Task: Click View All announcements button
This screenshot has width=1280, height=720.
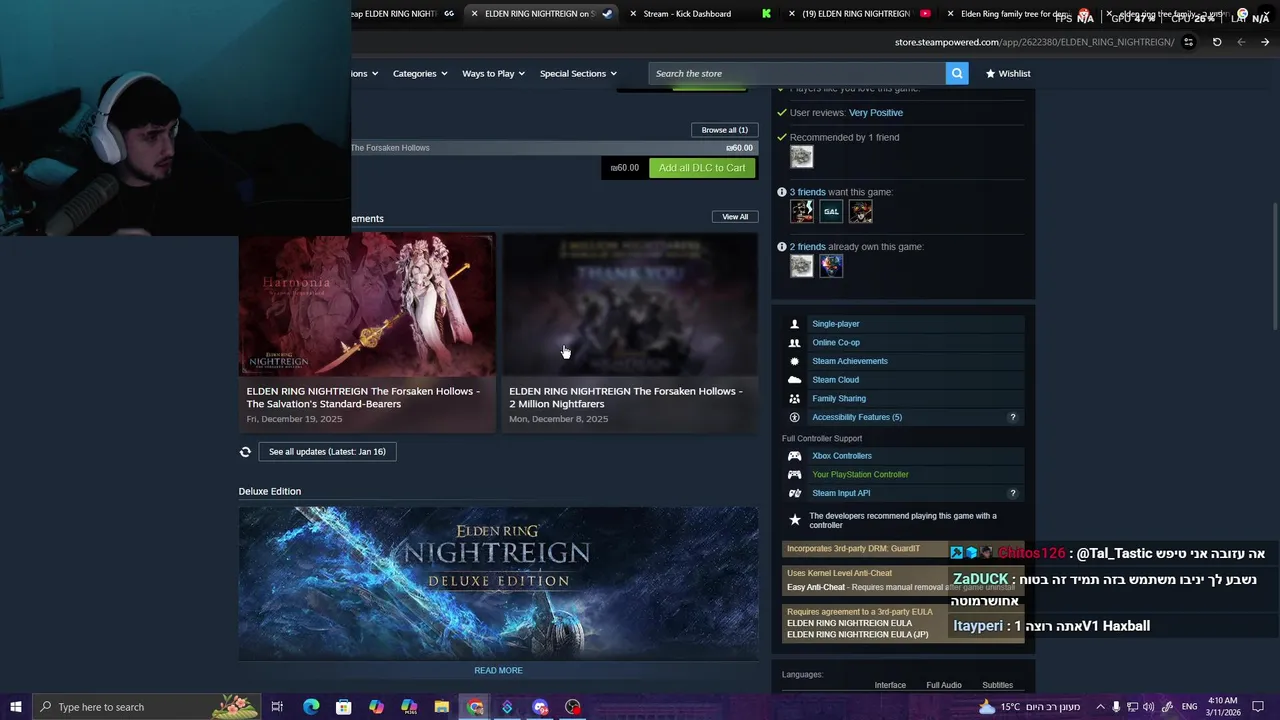Action: 735,217
